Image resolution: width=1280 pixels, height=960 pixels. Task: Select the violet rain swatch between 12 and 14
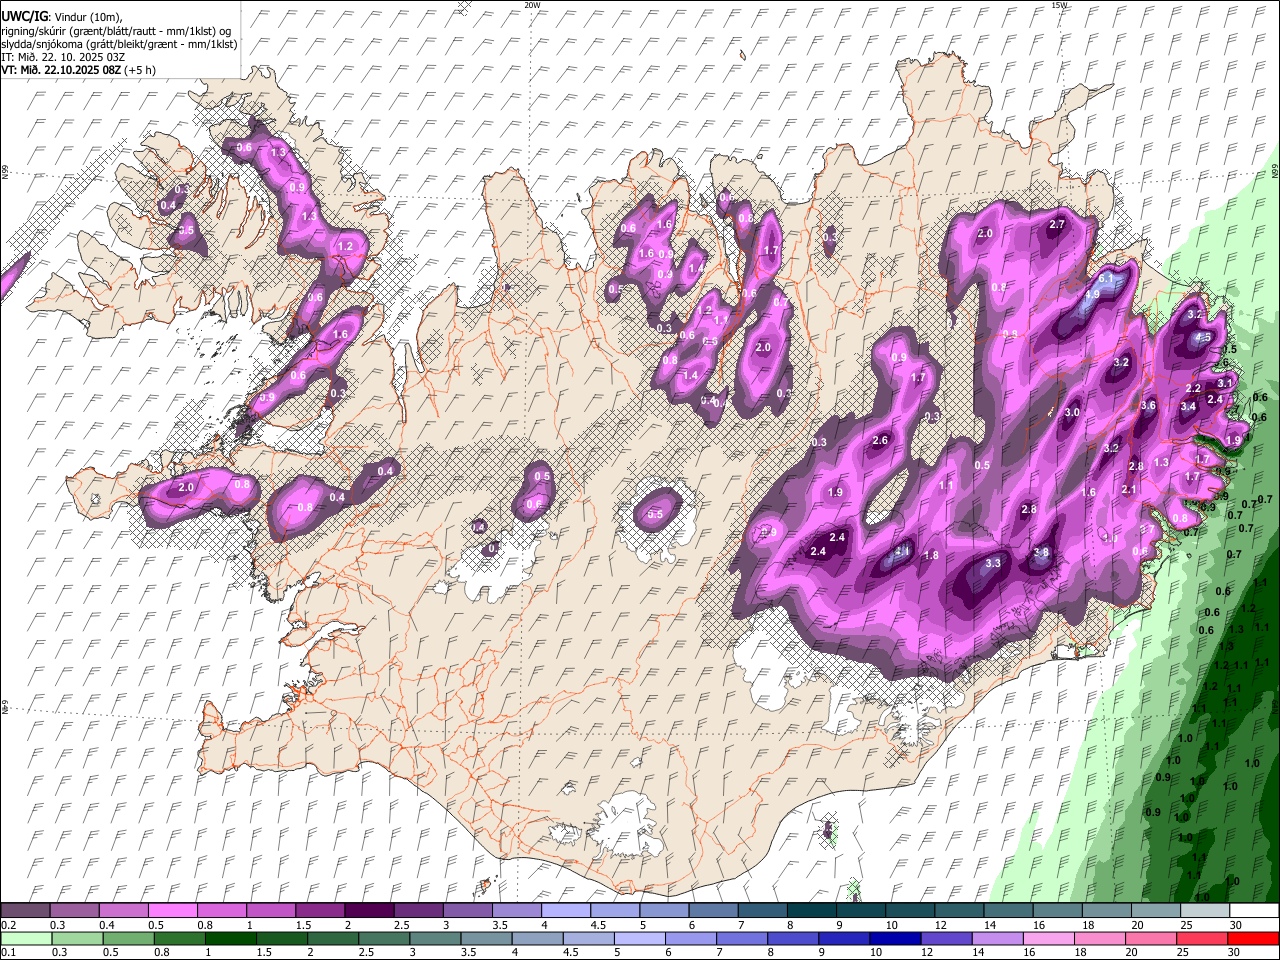coord(945,939)
